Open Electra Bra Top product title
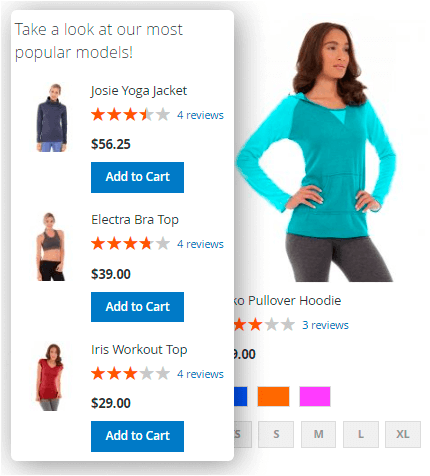The image size is (430, 476). click(x=135, y=220)
